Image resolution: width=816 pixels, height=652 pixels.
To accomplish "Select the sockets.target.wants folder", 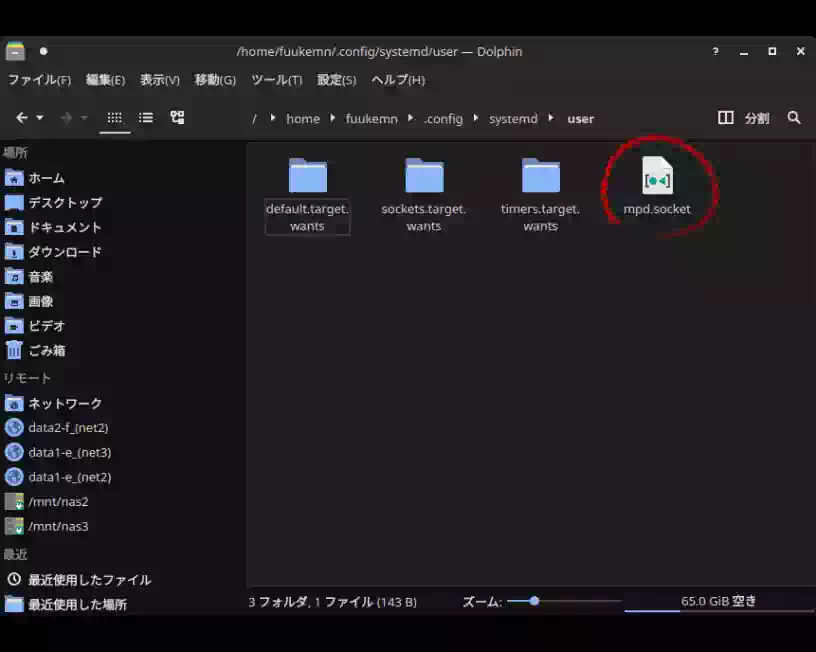I will [424, 195].
